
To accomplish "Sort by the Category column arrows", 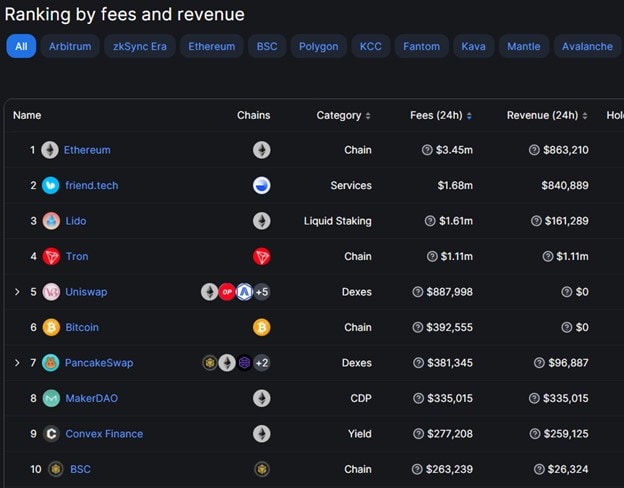I will tap(368, 115).
